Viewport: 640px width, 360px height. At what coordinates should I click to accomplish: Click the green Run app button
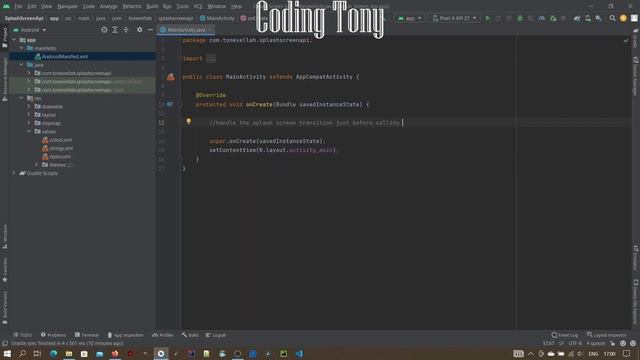pos(488,18)
